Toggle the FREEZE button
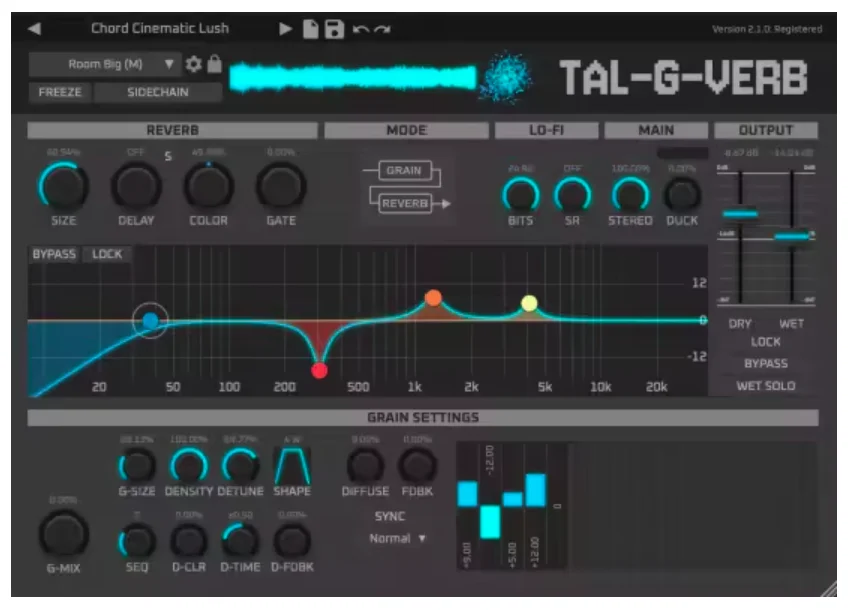This screenshot has height=610, width=848. [x=59, y=92]
